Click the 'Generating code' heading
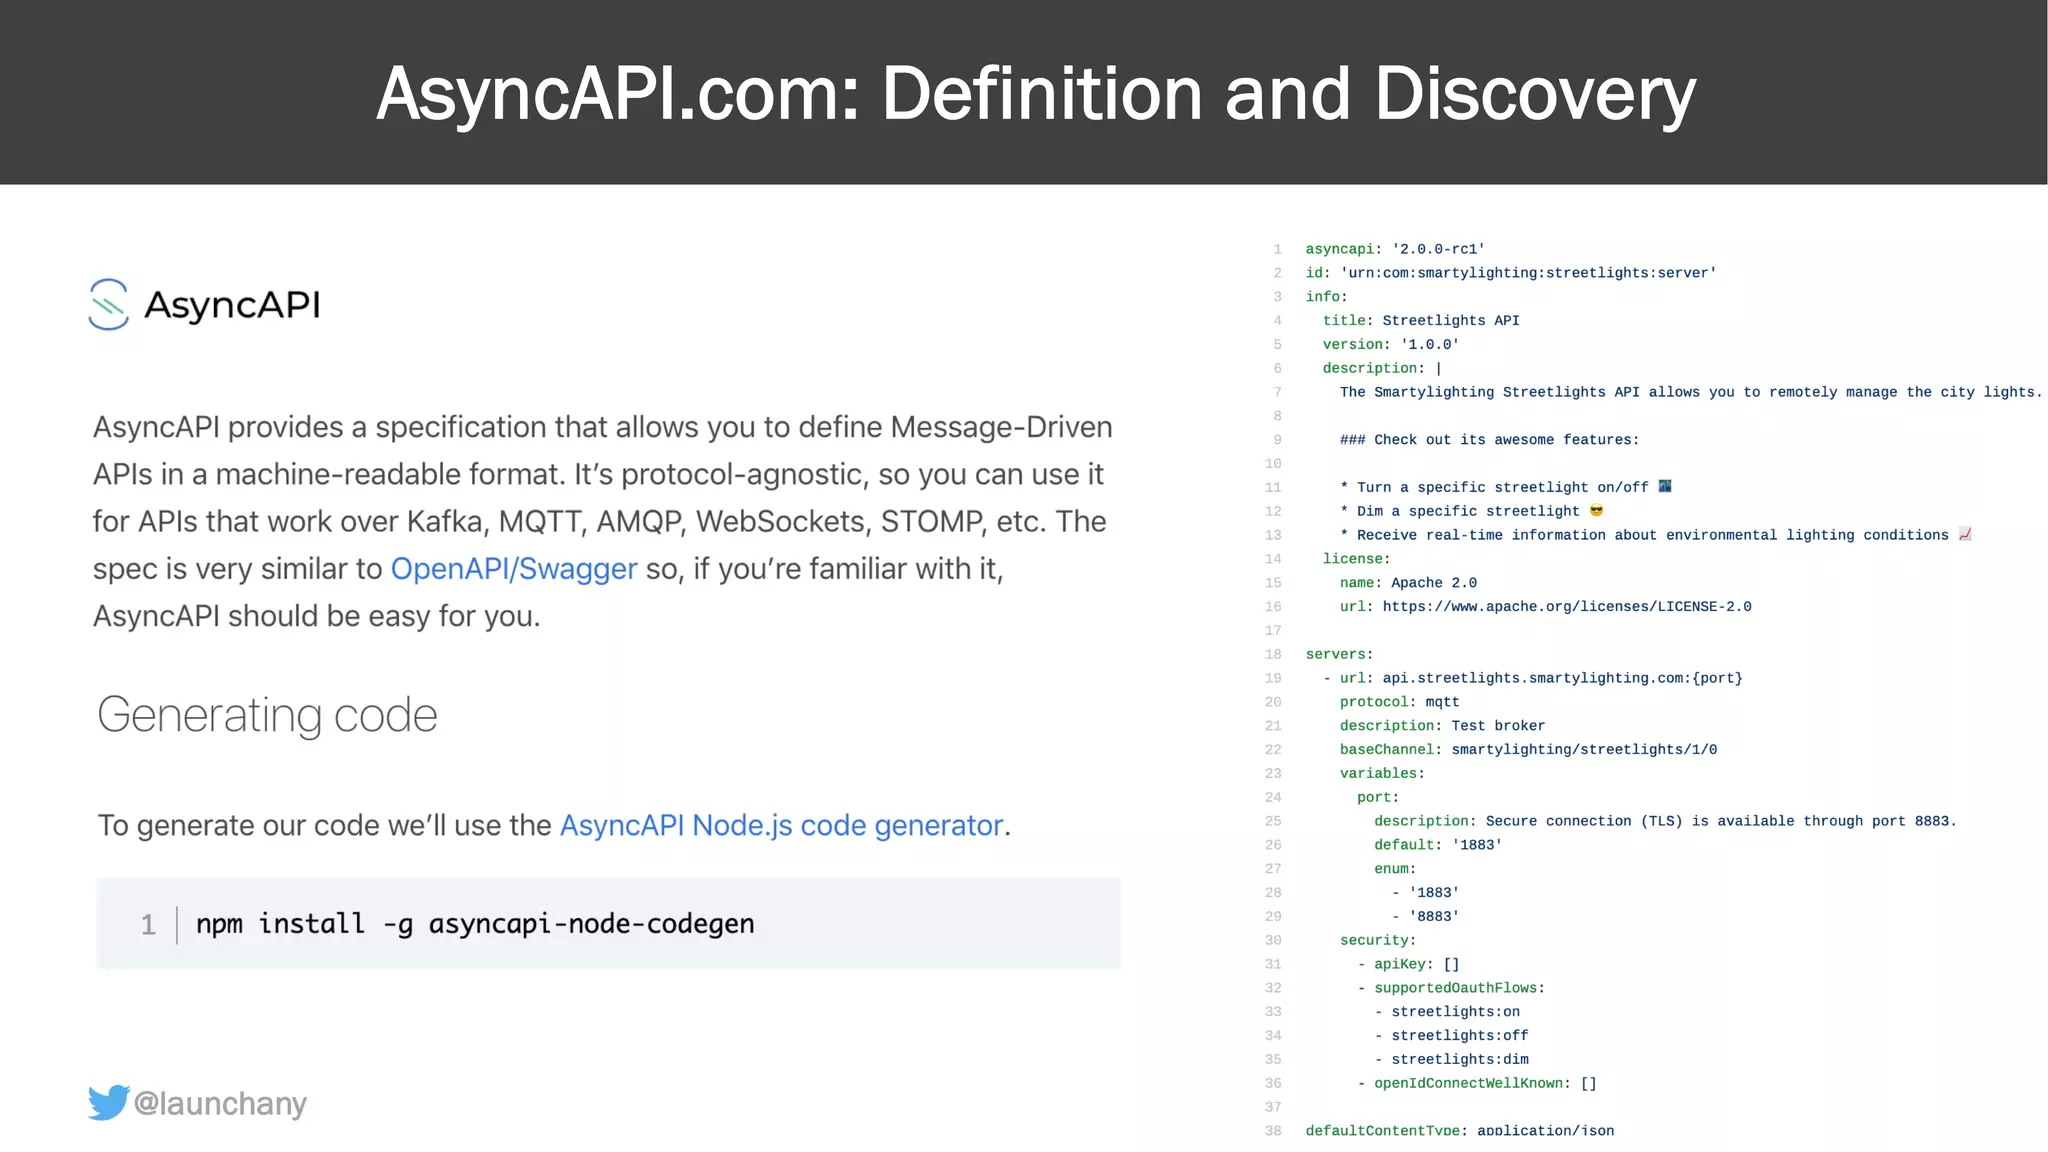This screenshot has height=1152, width=2048. [x=267, y=716]
